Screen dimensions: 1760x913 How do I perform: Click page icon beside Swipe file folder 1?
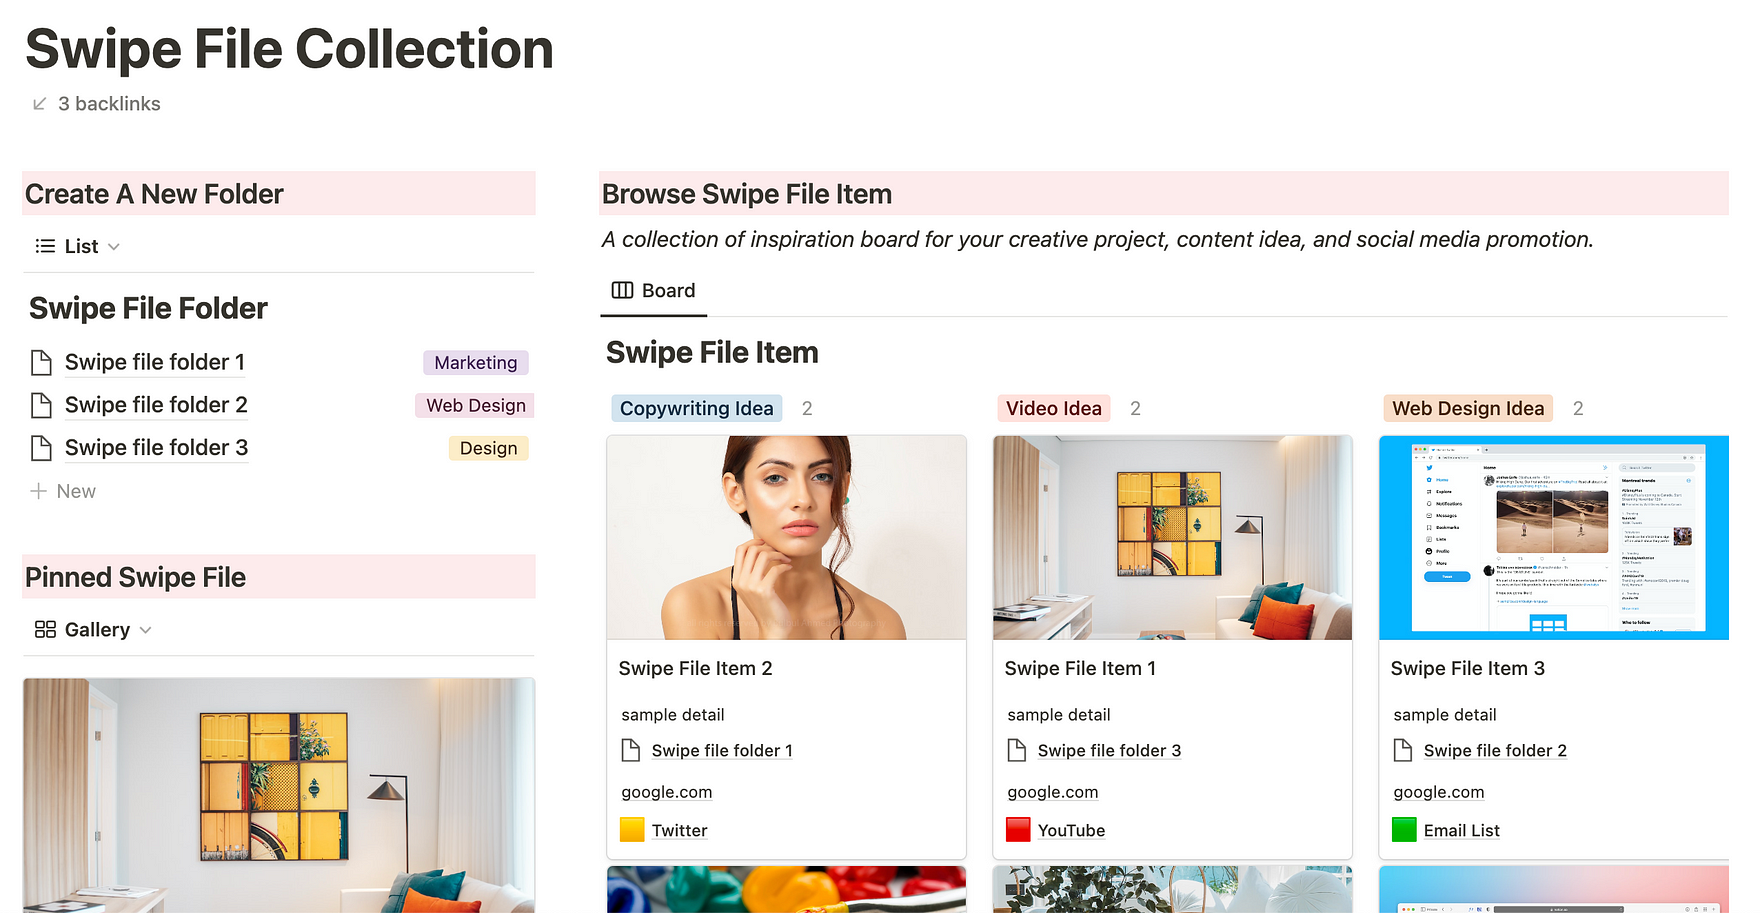pyautogui.click(x=41, y=362)
